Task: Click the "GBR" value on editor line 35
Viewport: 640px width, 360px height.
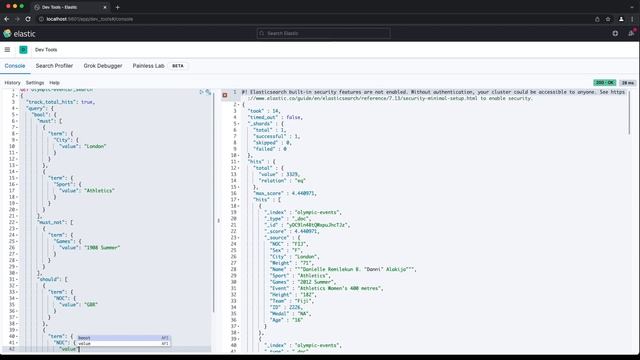Action: [91, 304]
